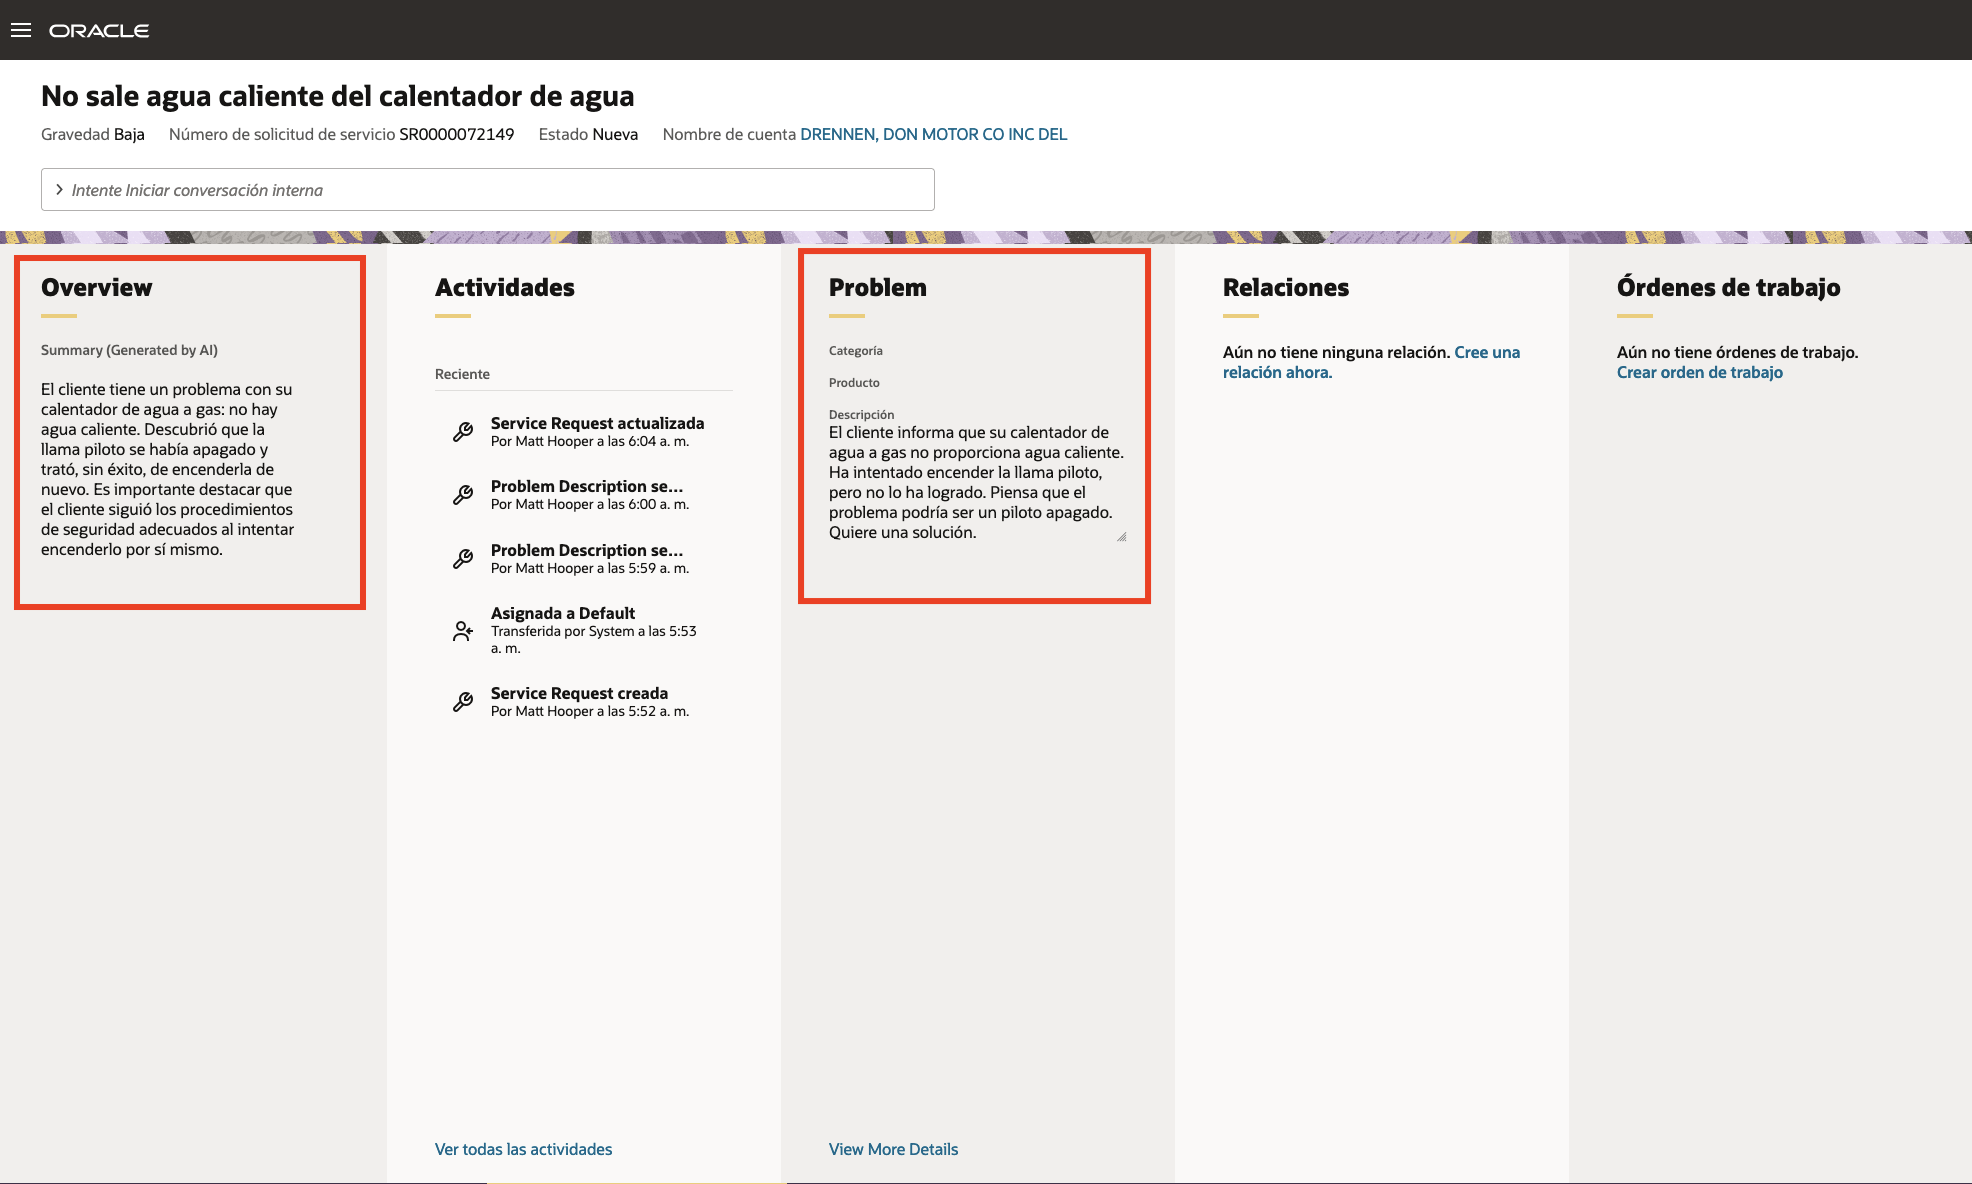Open account DRENNEN, DON MOTOR CO INC DEL
The image size is (1972, 1184).
933,133
